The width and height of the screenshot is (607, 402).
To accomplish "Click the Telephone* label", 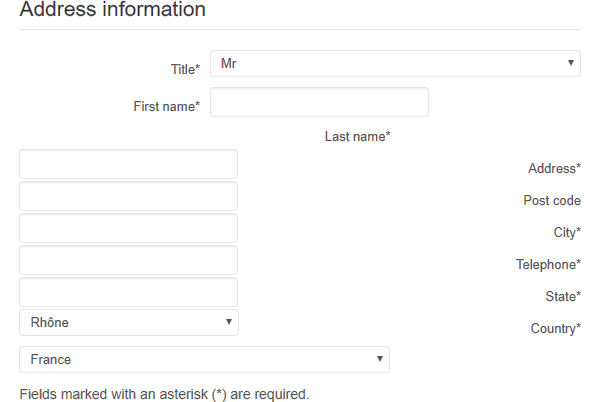I will click(x=548, y=265).
